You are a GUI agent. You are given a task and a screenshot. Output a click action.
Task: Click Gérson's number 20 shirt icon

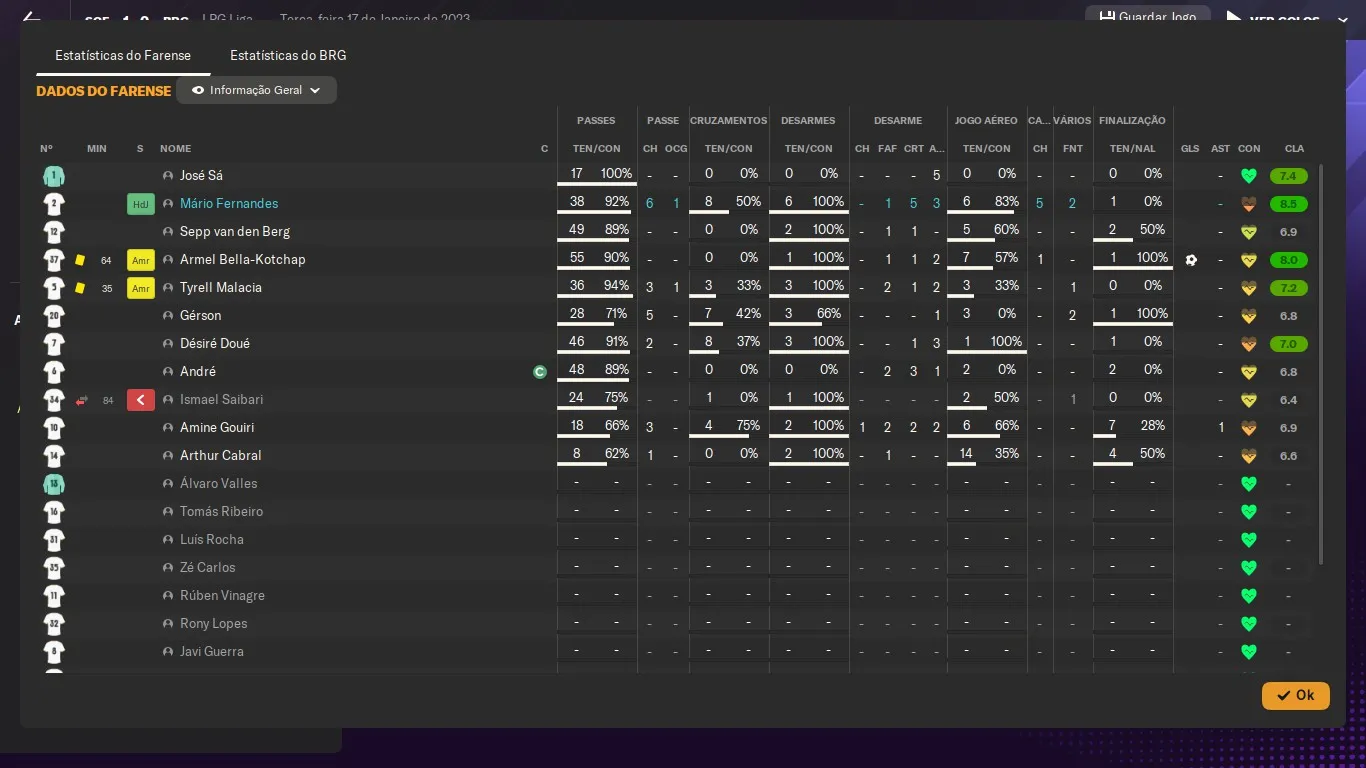[54, 316]
